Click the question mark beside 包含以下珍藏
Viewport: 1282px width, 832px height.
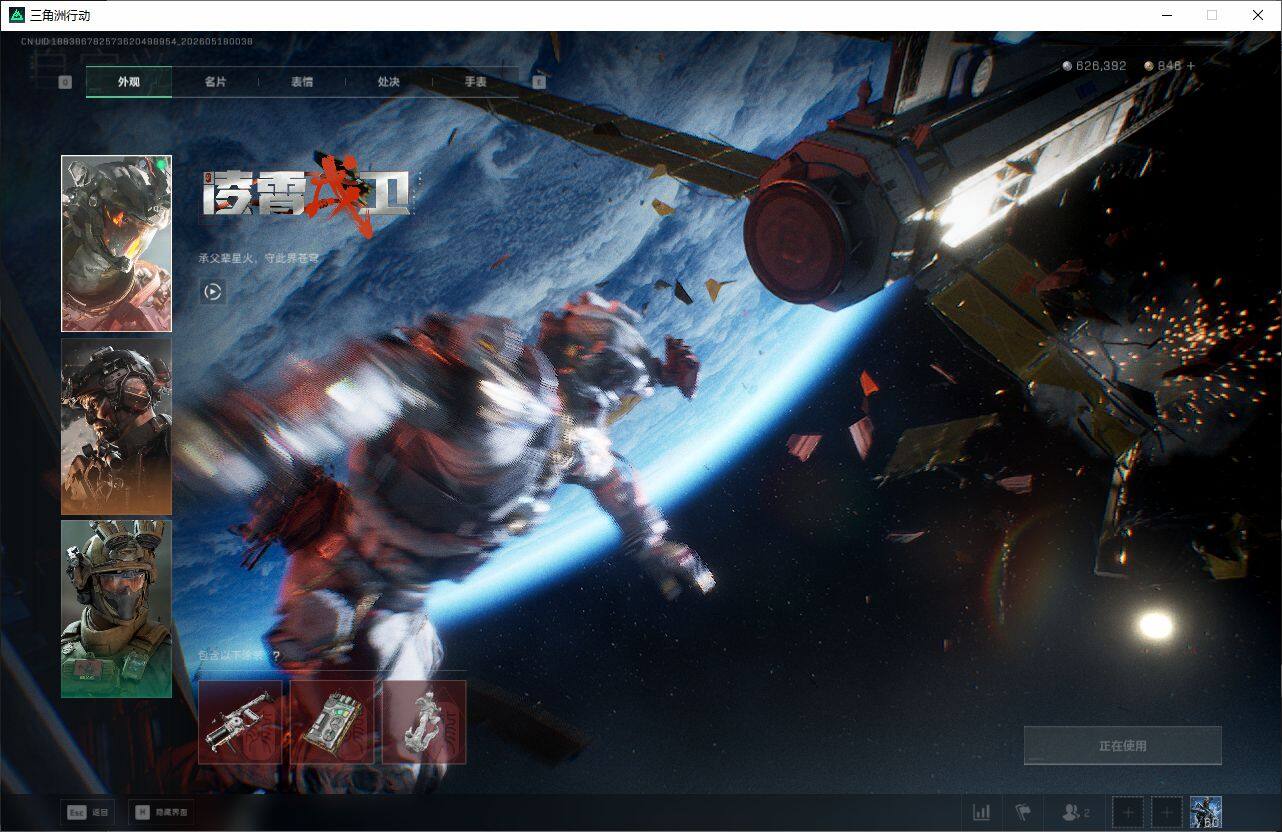tap(276, 656)
